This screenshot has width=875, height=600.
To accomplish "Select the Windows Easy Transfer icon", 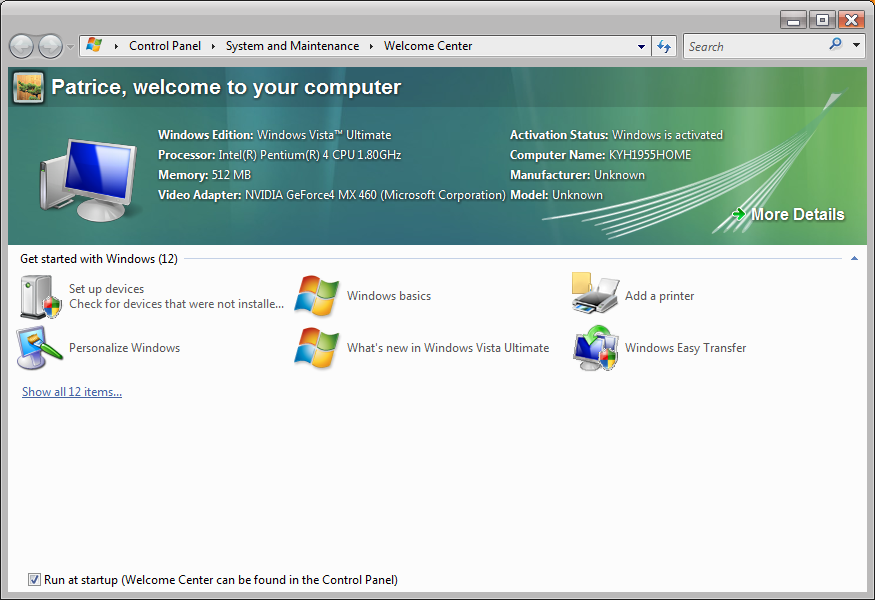I will pyautogui.click(x=595, y=348).
